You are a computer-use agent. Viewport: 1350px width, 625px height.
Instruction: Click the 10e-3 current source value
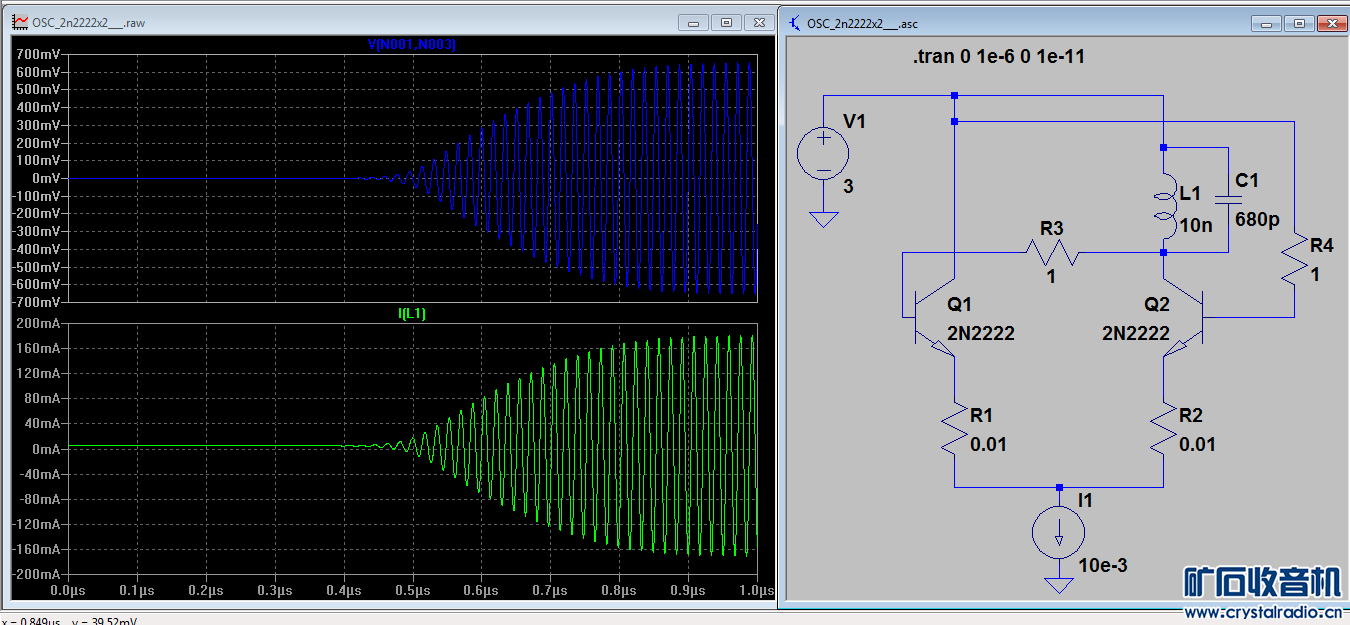click(x=1103, y=565)
